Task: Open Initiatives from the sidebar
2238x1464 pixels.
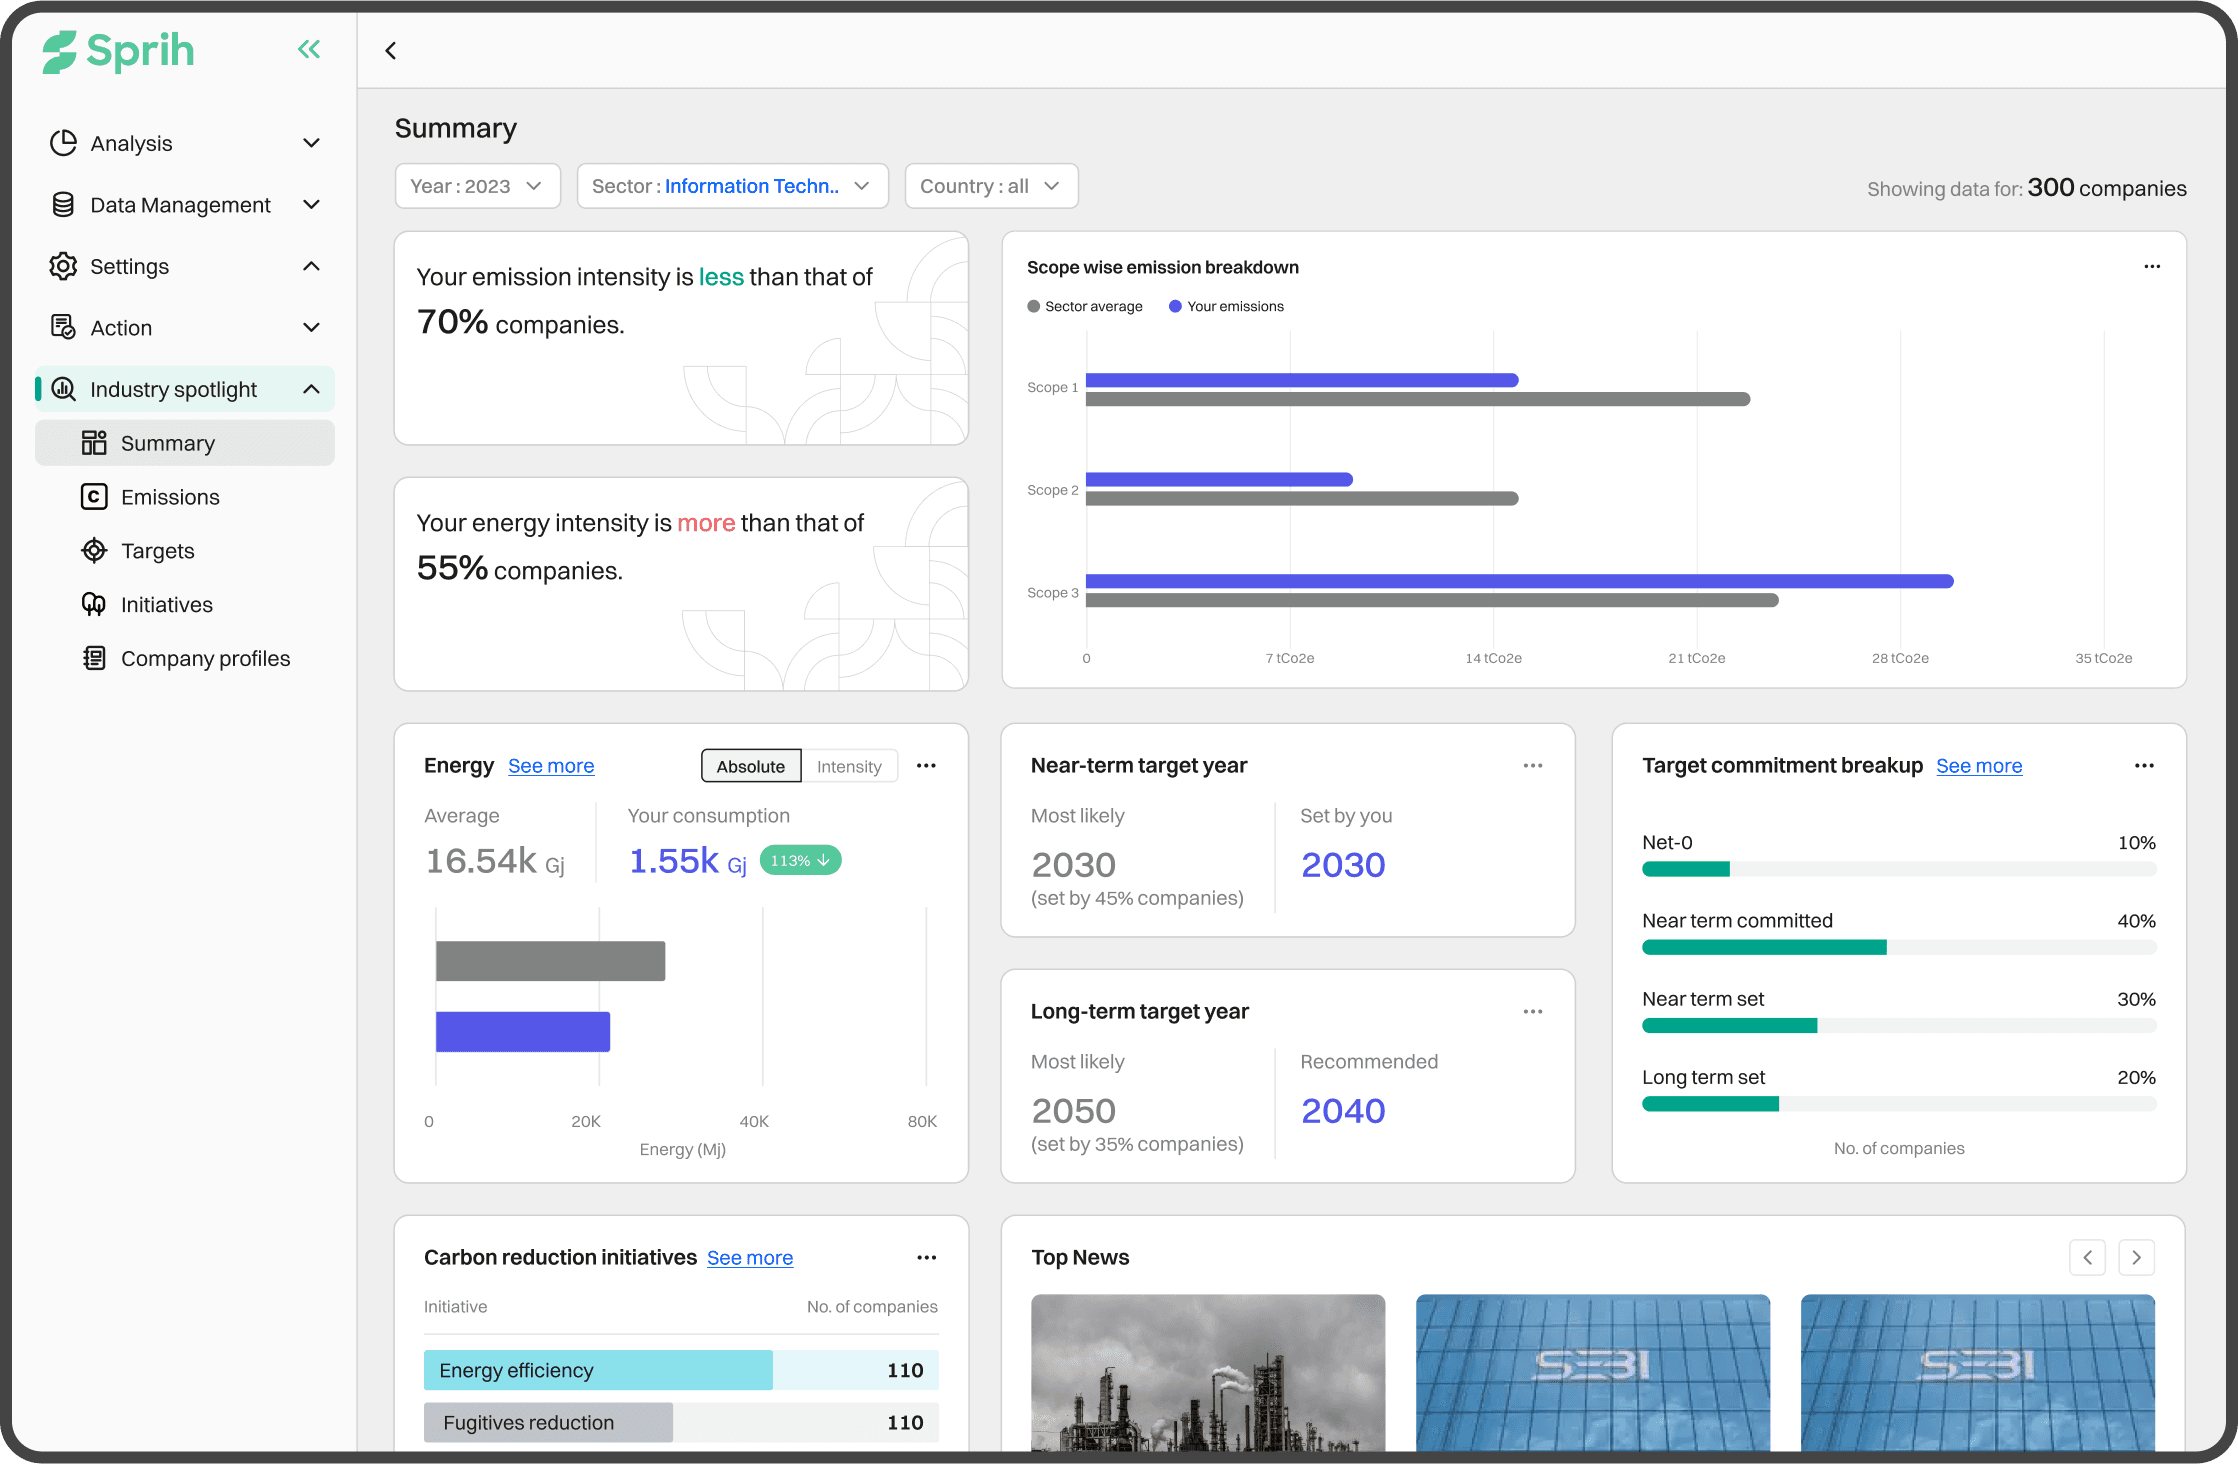Action: 166,605
